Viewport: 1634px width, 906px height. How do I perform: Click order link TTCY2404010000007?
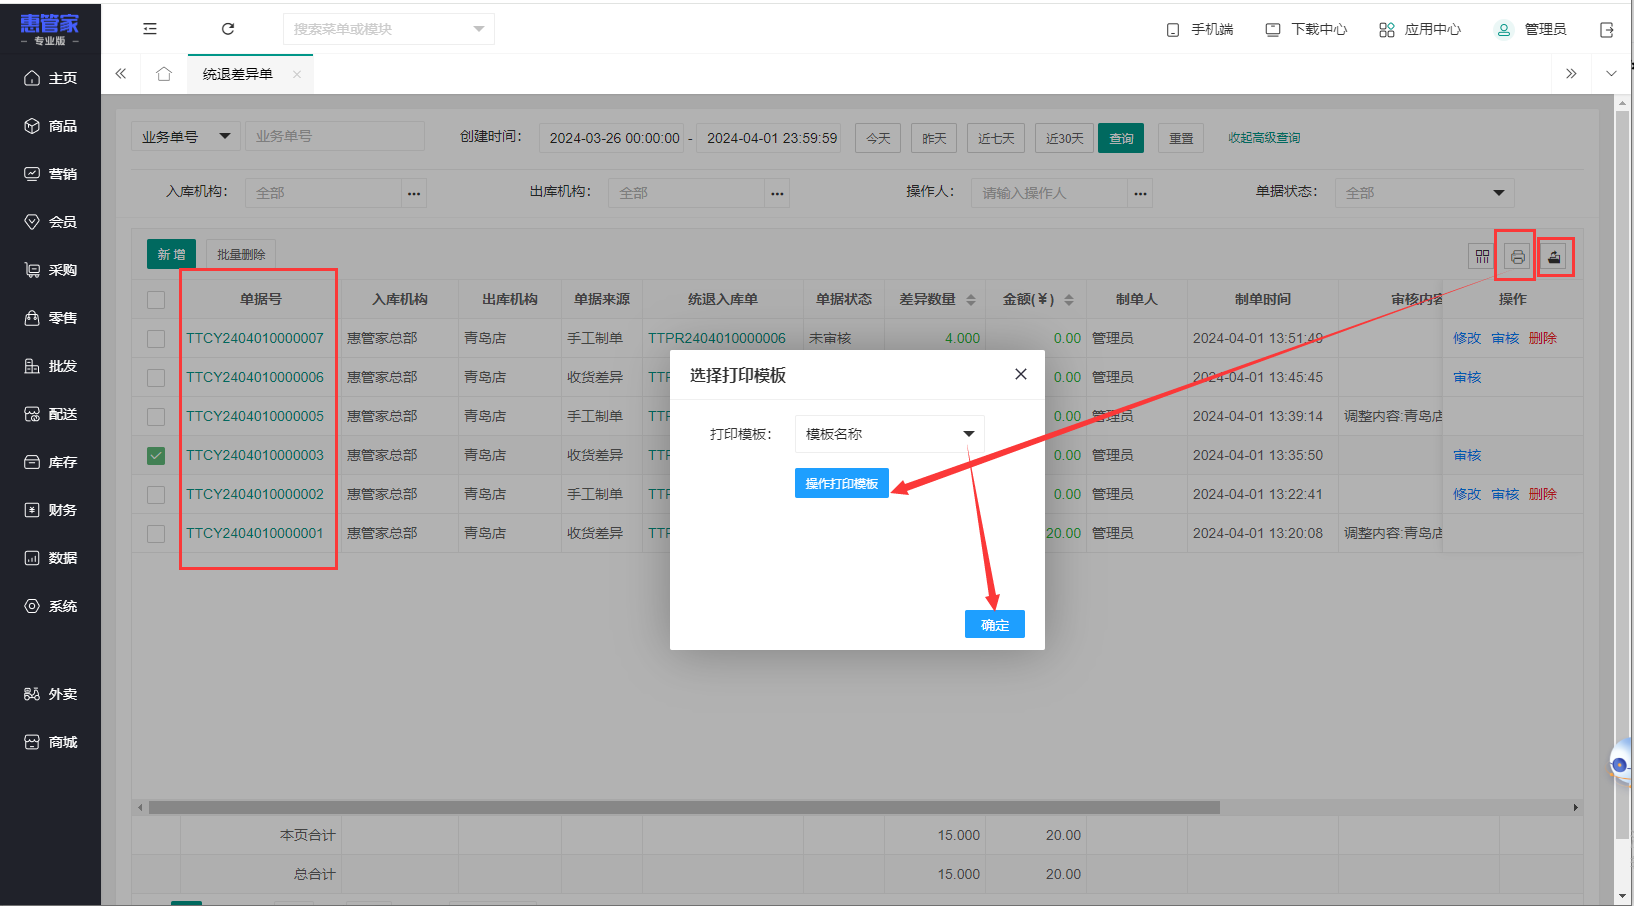pos(255,338)
